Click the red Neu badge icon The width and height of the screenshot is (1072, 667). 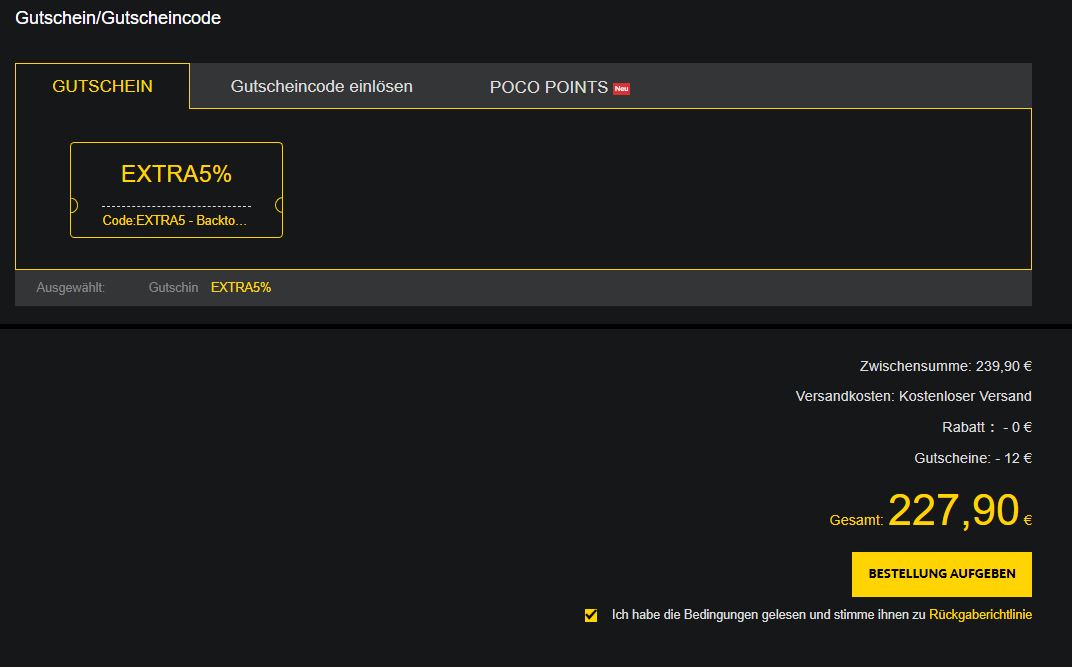(x=621, y=88)
